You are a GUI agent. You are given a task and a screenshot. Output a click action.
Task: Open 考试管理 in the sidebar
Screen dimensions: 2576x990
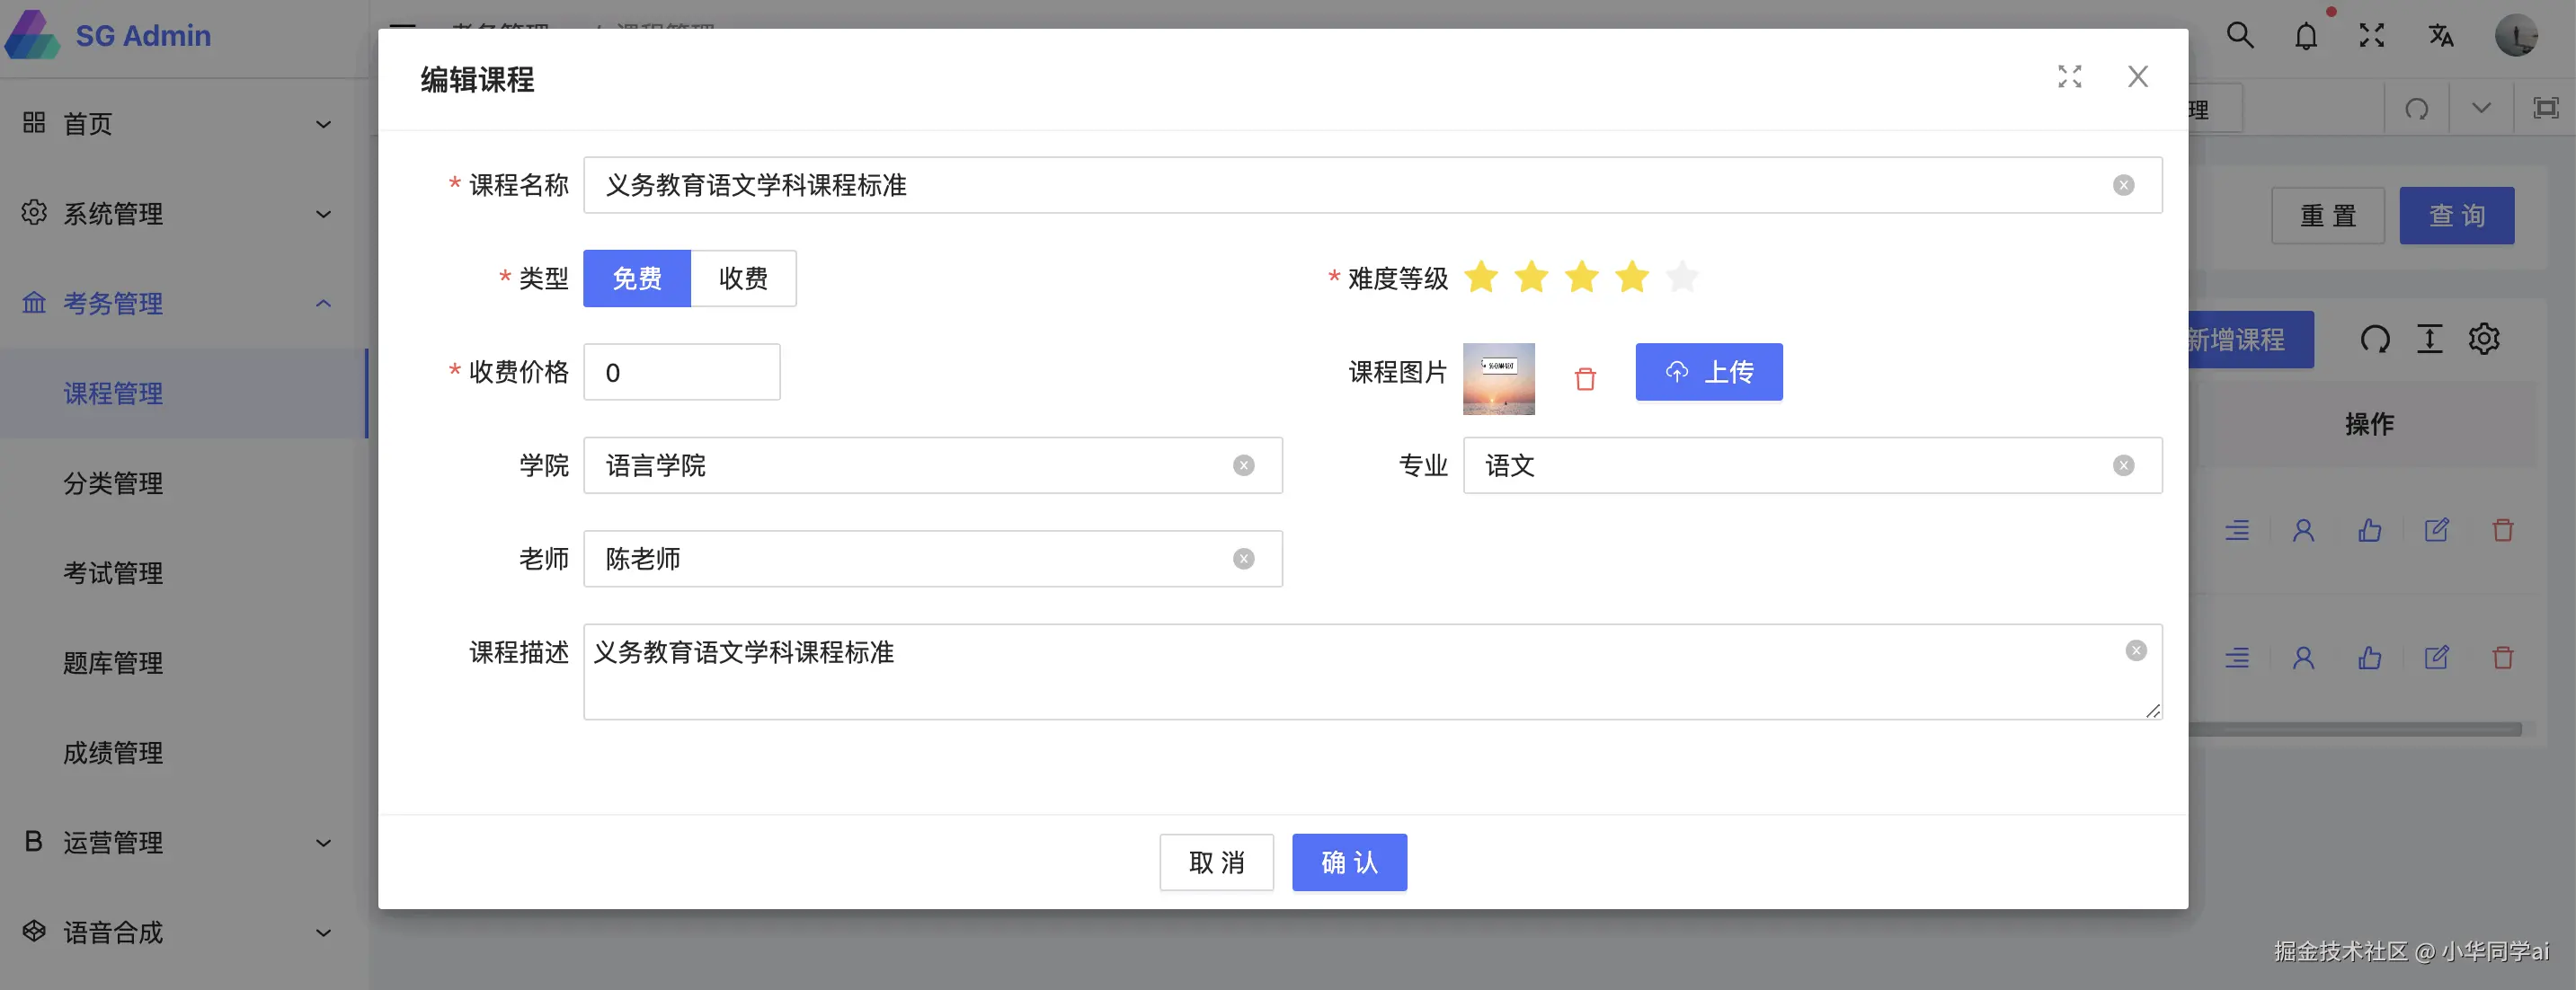pyautogui.click(x=113, y=573)
